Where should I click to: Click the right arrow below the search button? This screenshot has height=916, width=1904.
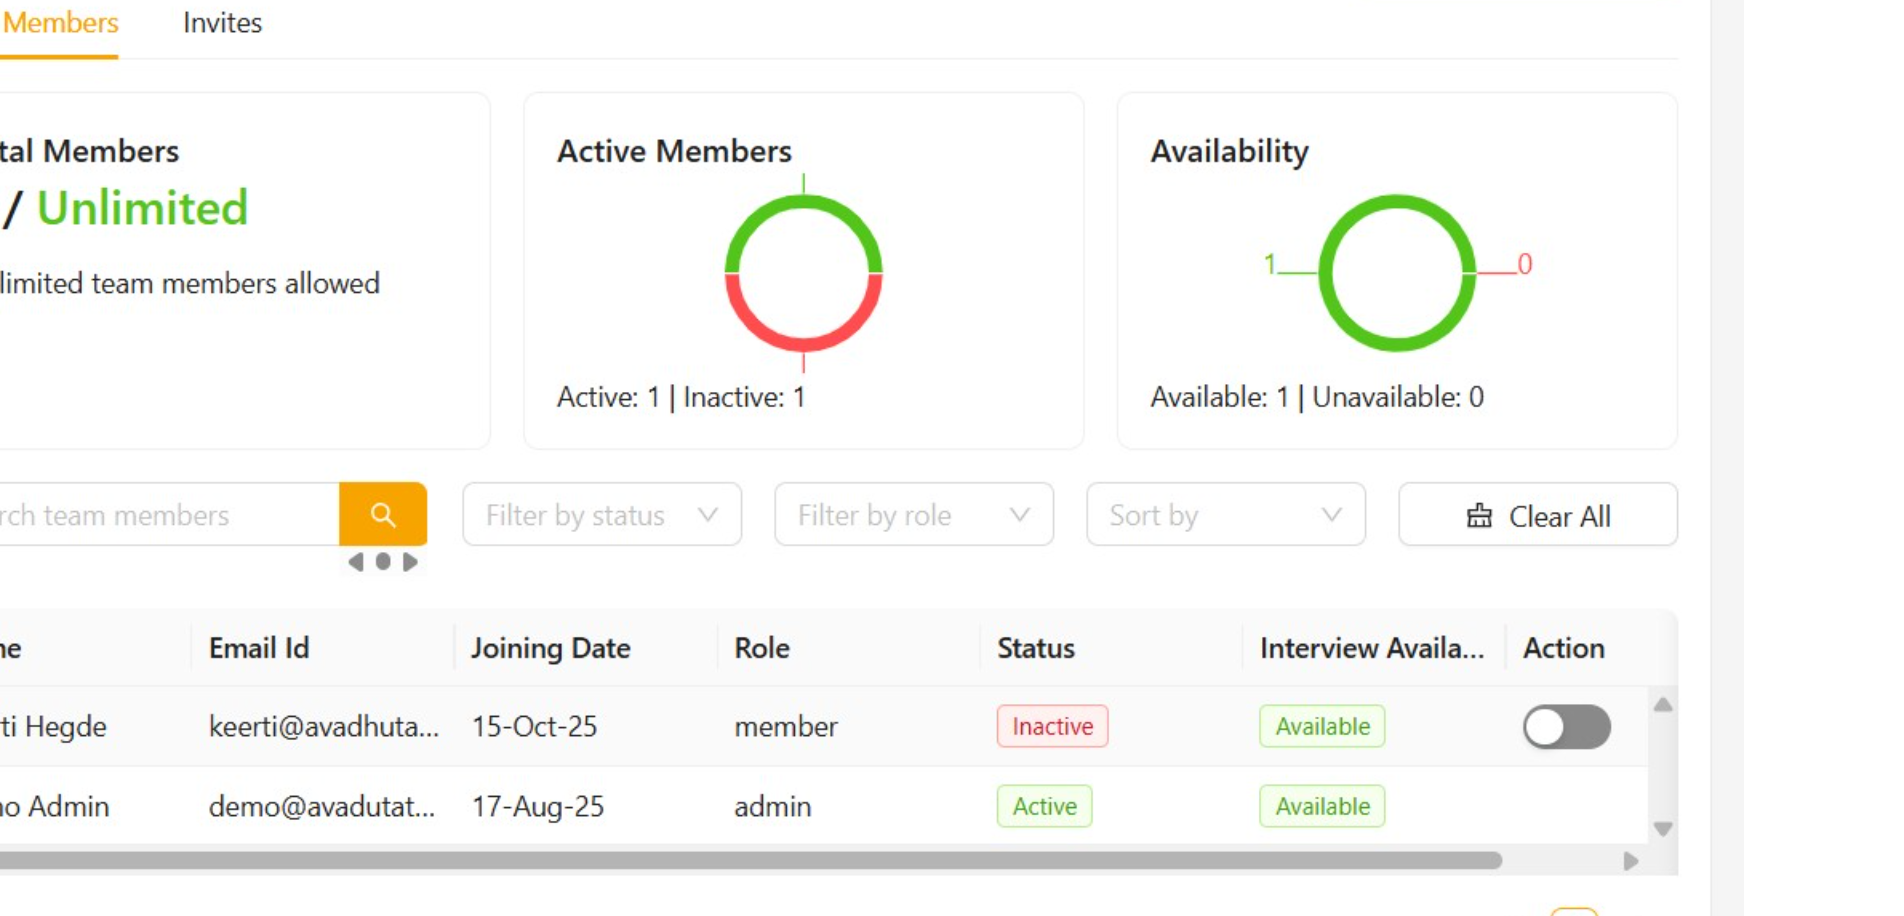click(x=410, y=562)
